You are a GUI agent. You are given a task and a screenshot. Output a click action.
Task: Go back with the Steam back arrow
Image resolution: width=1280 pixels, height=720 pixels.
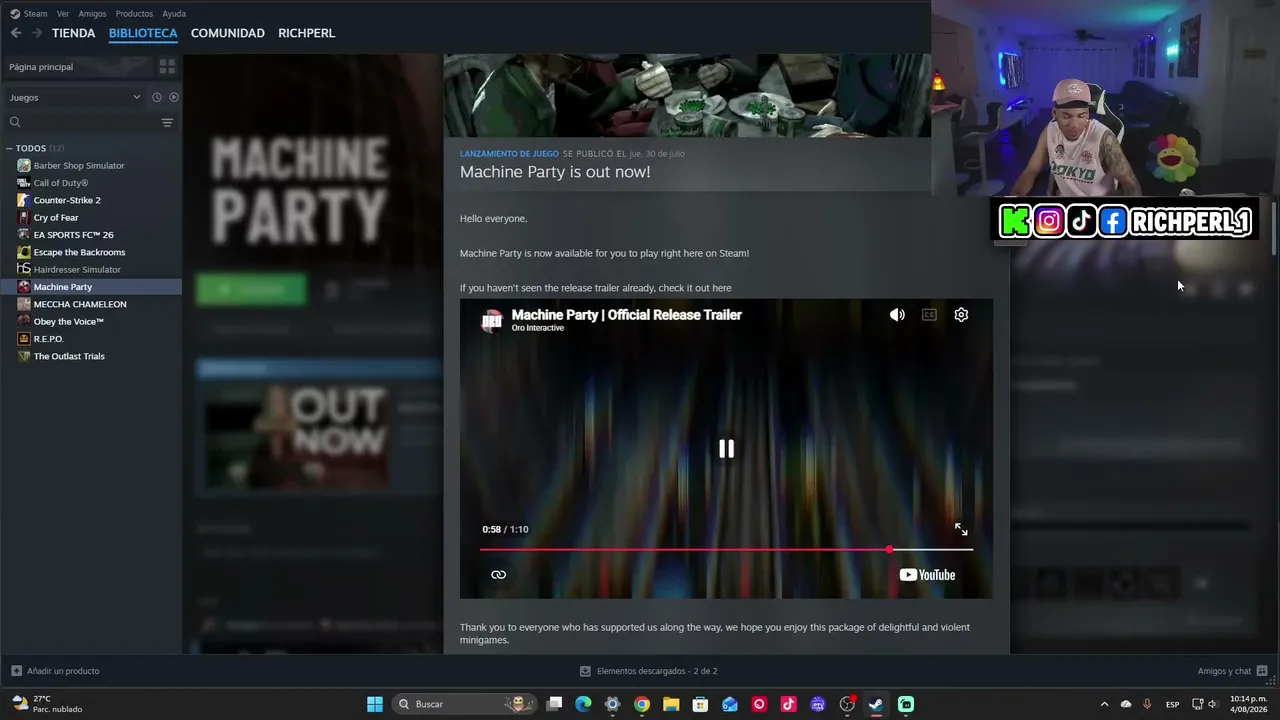pos(16,33)
